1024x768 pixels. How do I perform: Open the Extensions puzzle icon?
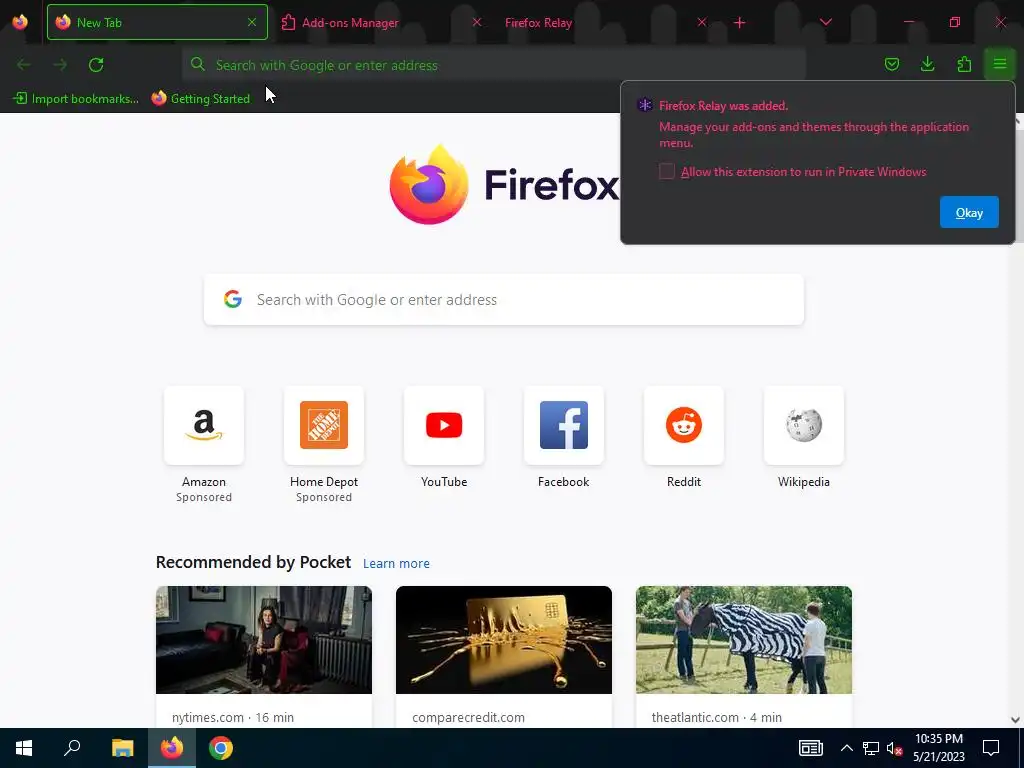[x=964, y=64]
